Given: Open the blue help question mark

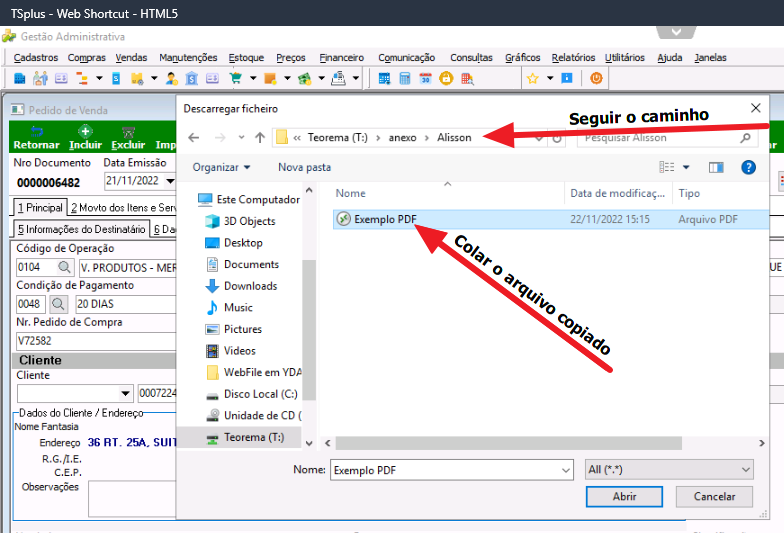Looking at the screenshot, I should [748, 168].
